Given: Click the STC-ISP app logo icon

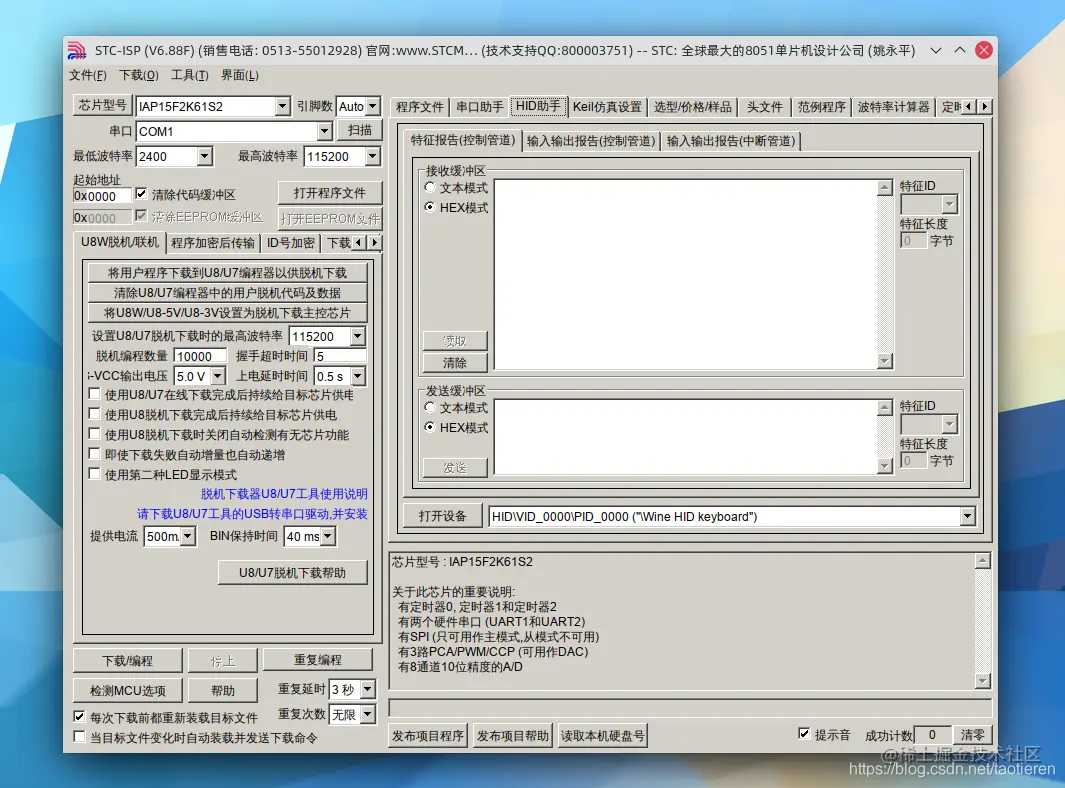Looking at the screenshot, I should click(77, 50).
